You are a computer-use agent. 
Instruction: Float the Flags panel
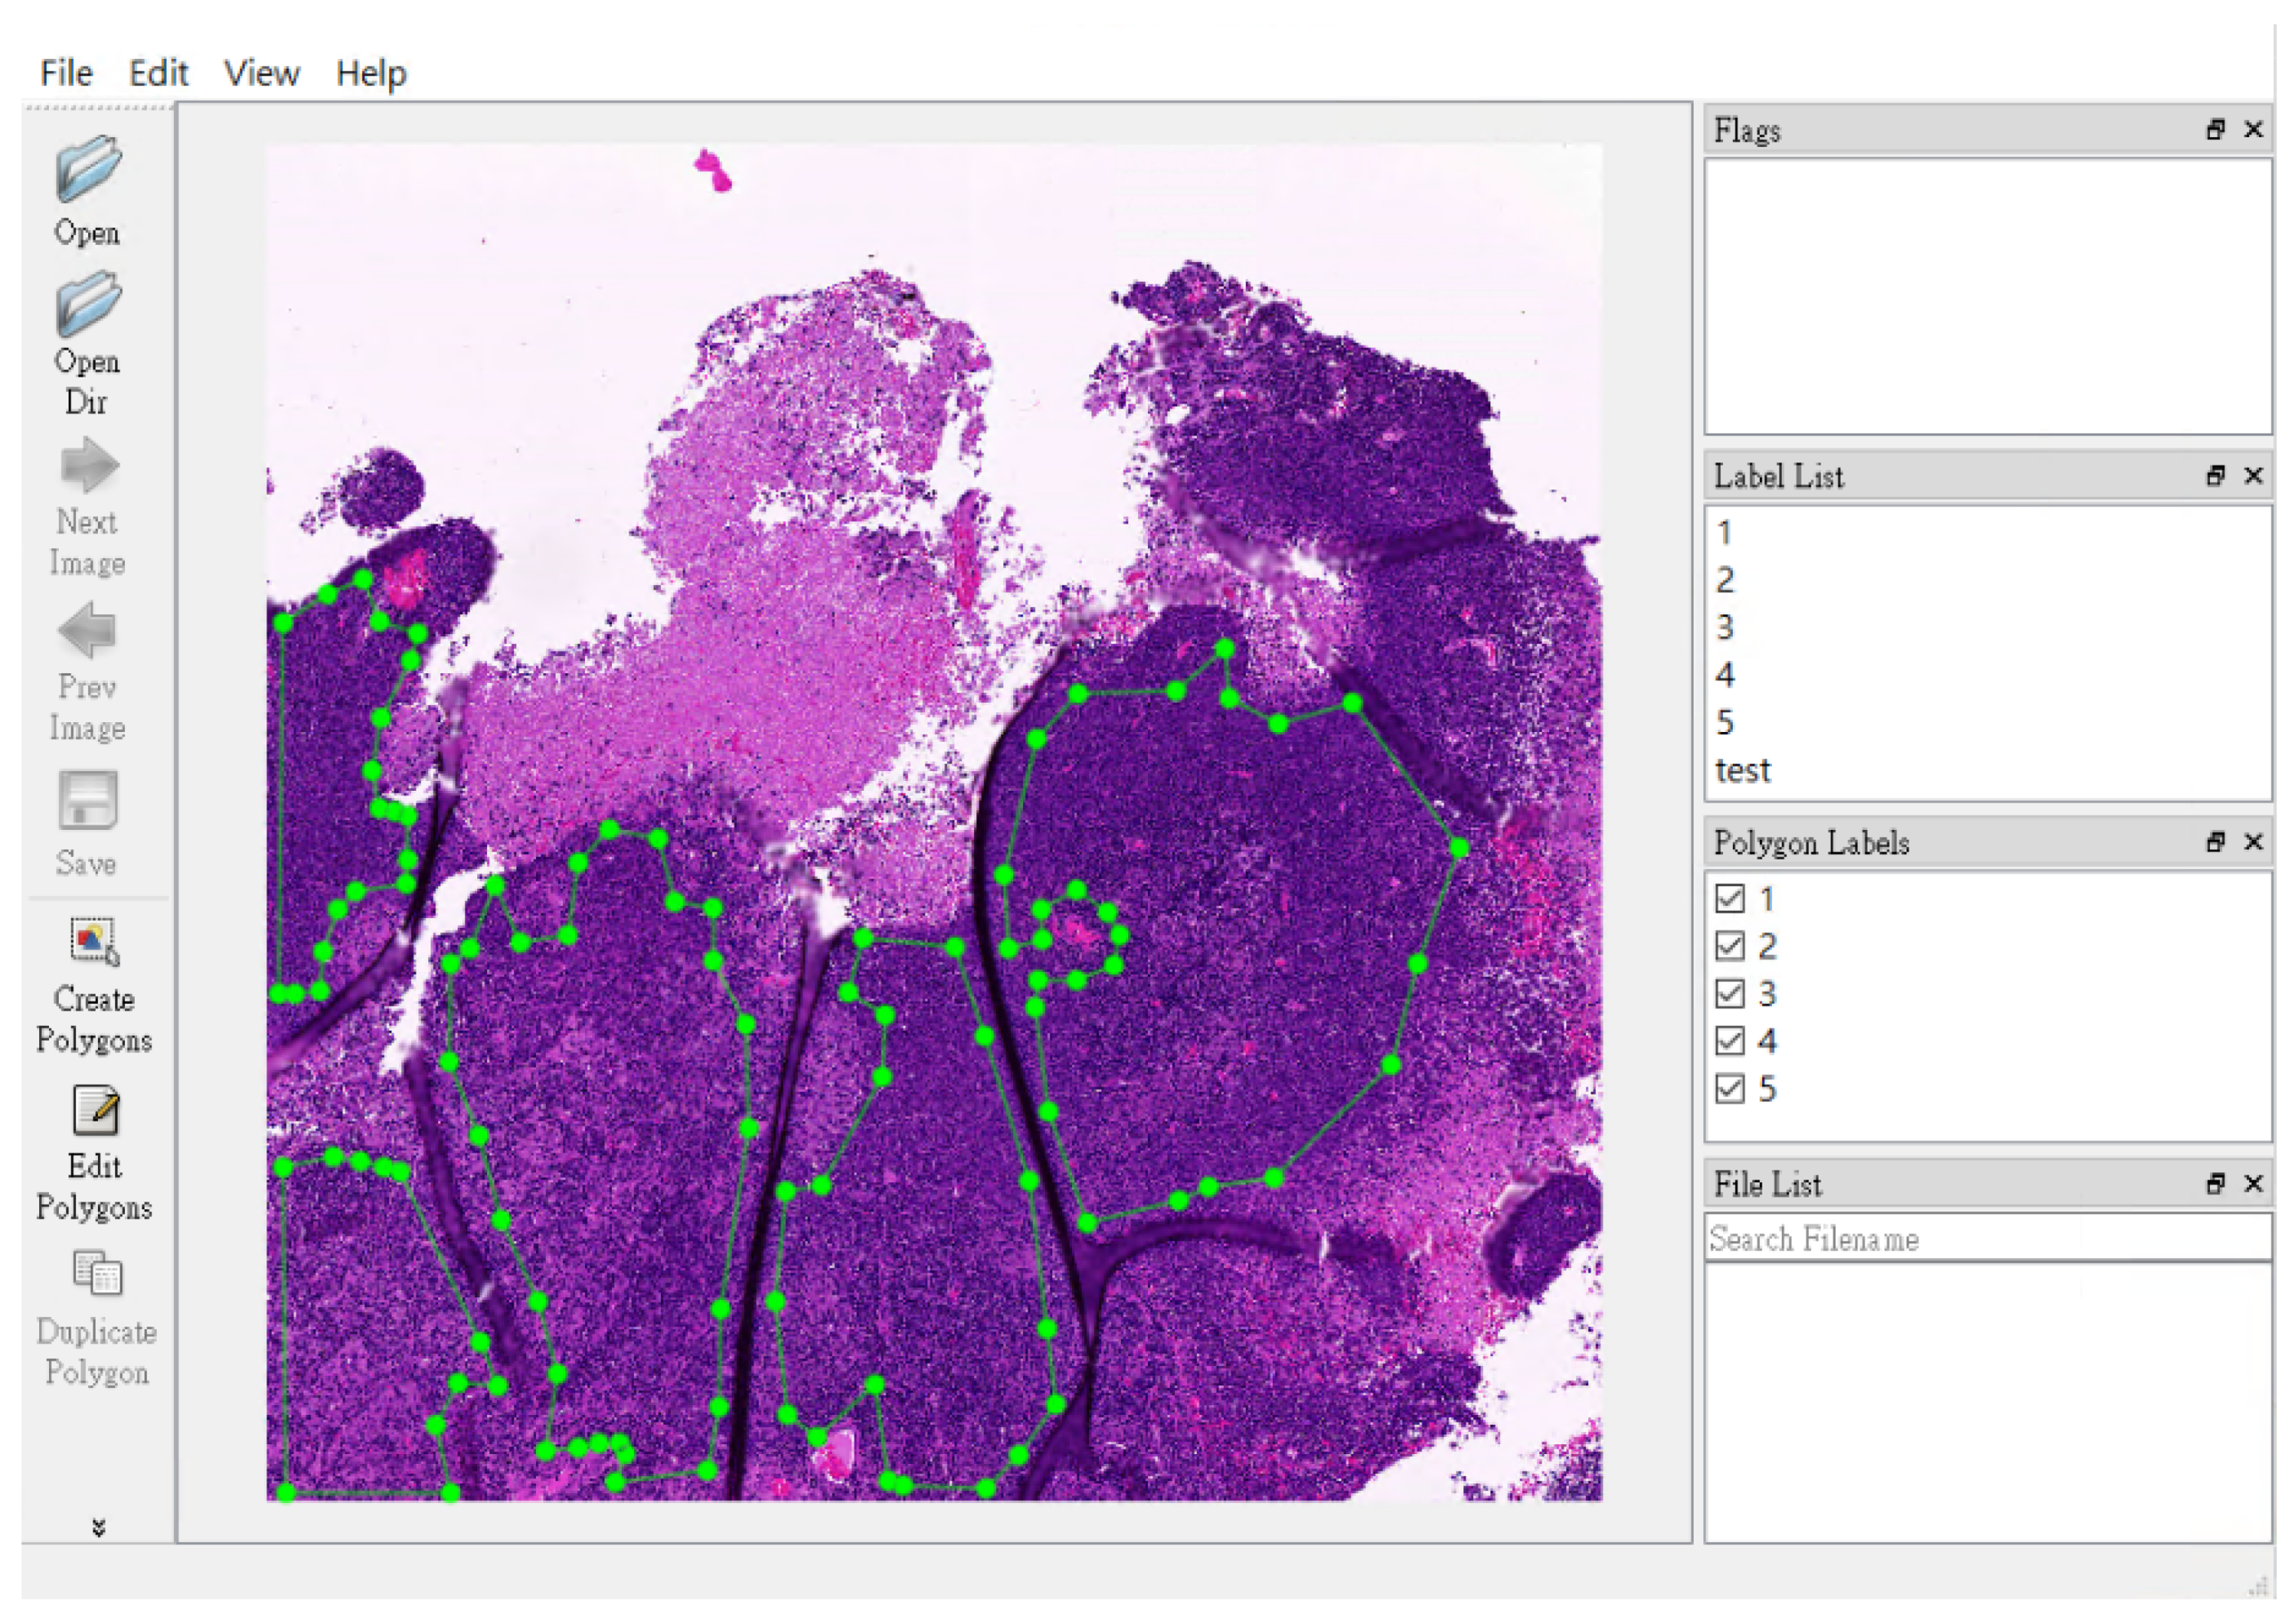(2216, 130)
